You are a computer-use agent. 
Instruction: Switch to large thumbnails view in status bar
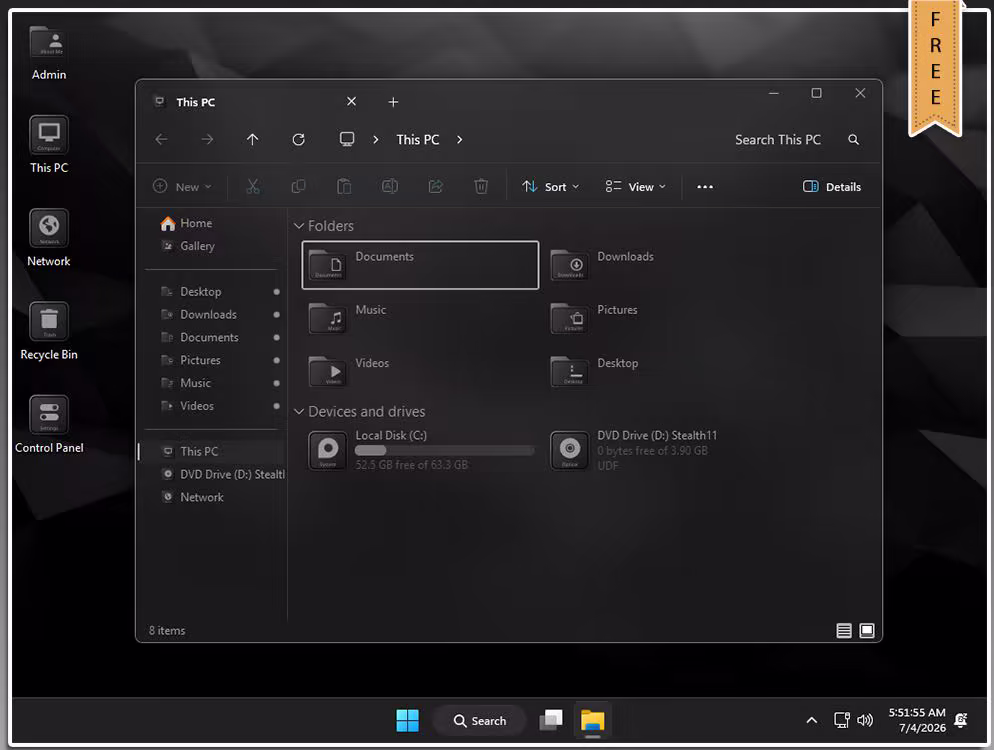point(867,630)
